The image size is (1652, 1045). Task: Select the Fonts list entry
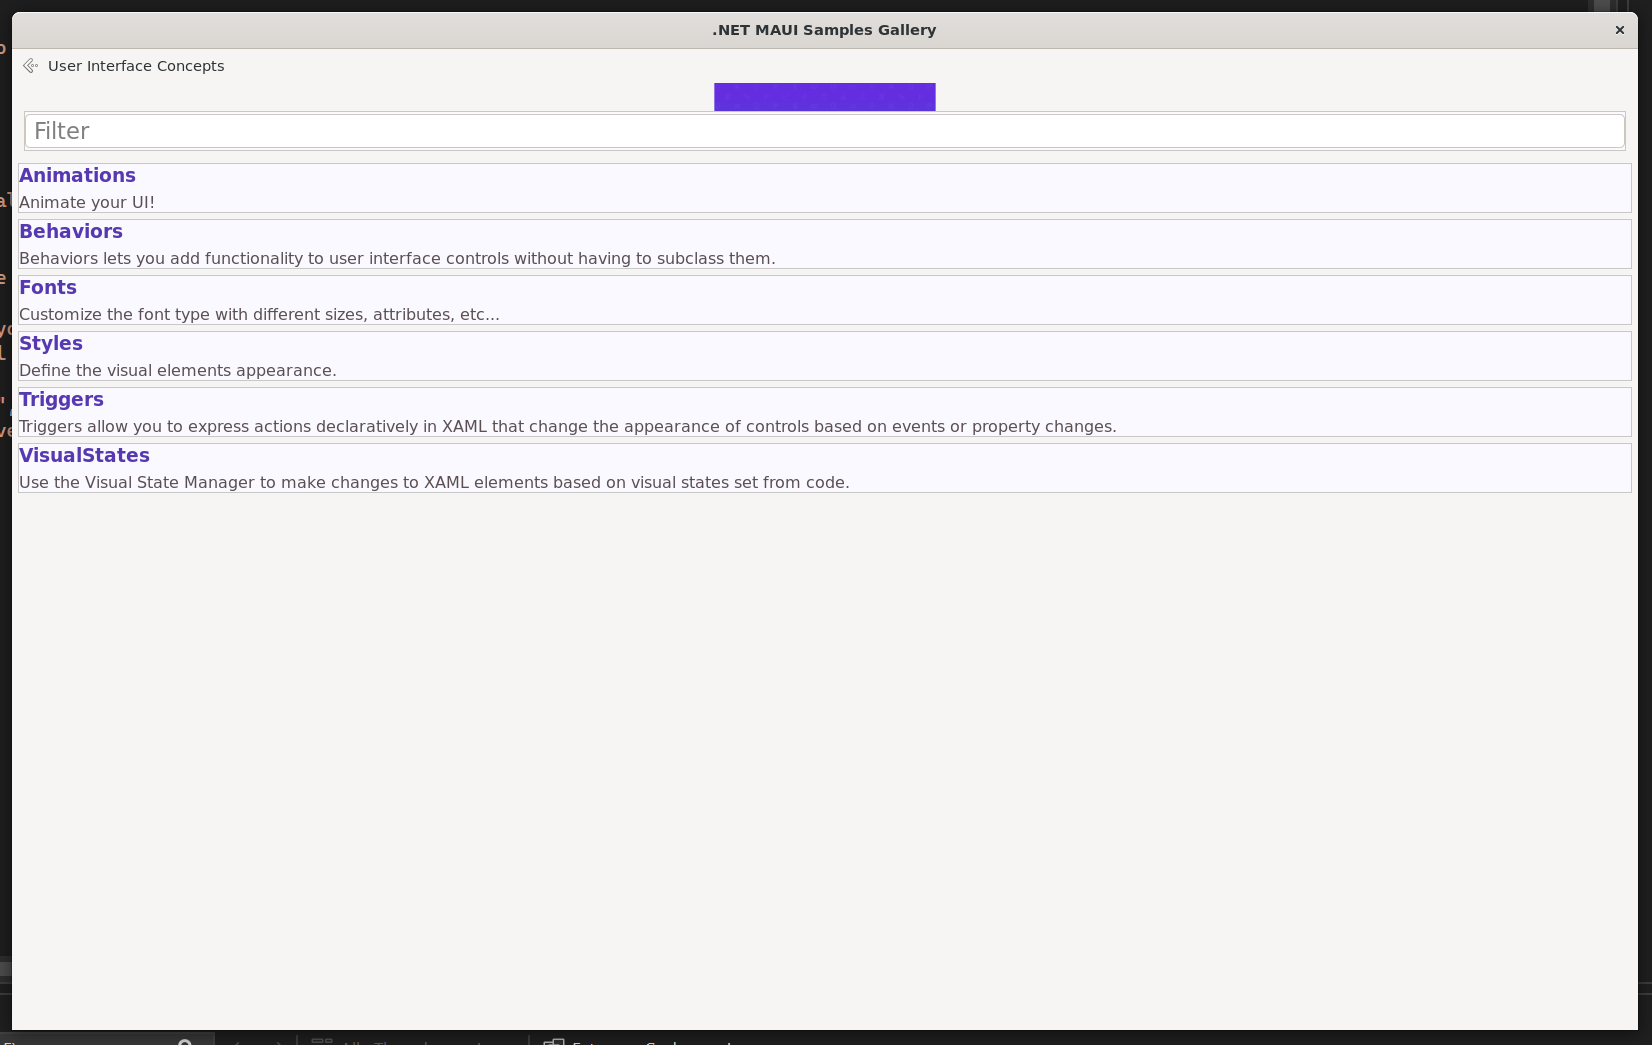[x=48, y=288]
